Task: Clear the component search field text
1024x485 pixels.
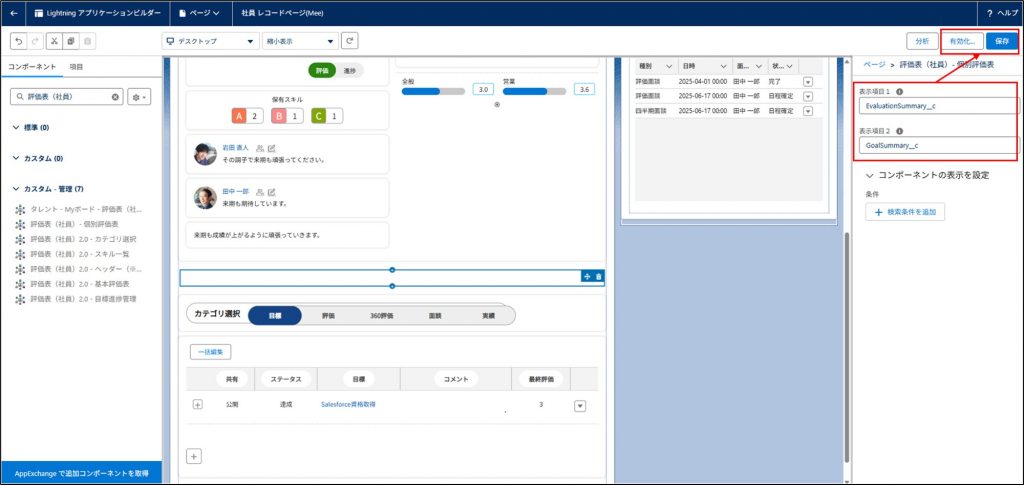Action: [x=116, y=97]
